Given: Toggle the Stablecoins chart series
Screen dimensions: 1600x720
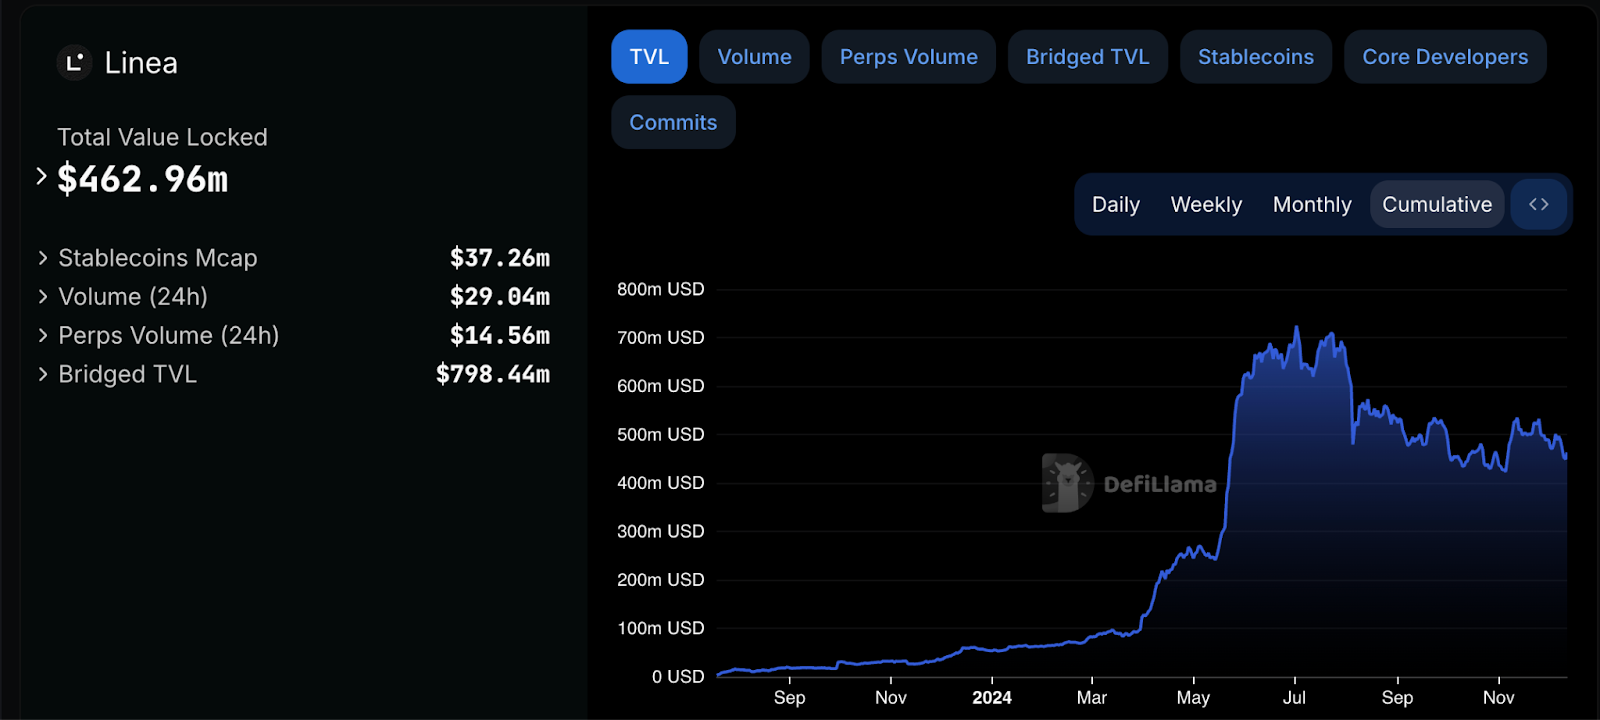Looking at the screenshot, I should tap(1256, 57).
